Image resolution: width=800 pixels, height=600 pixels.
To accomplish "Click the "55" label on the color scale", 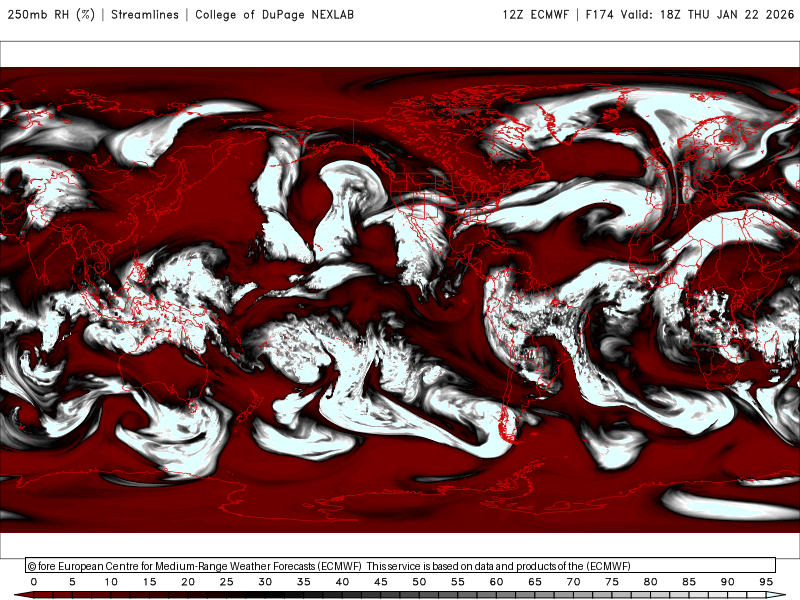I will [x=458, y=582].
